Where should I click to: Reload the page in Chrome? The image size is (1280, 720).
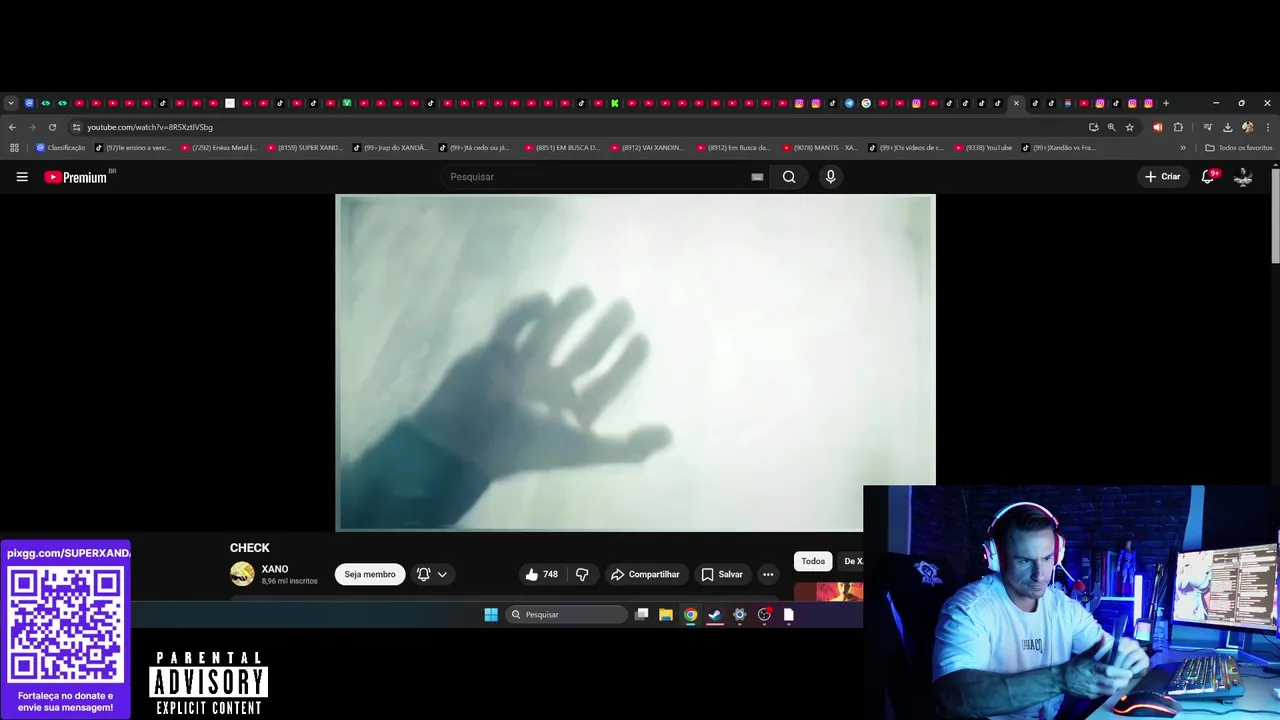click(x=52, y=127)
